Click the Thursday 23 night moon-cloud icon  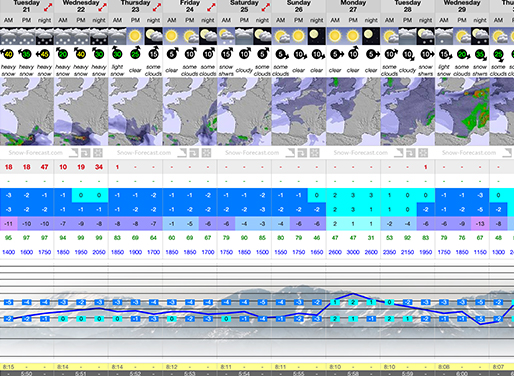(153, 36)
